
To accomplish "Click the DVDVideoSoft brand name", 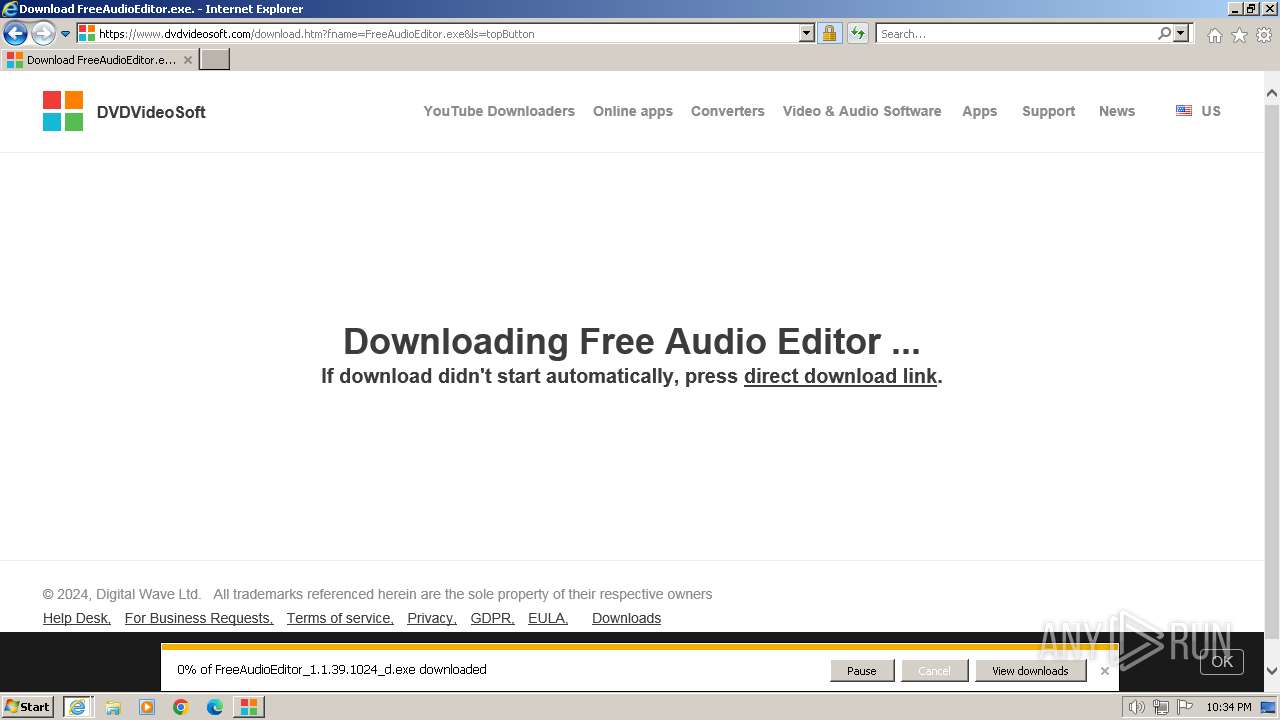I will [151, 112].
